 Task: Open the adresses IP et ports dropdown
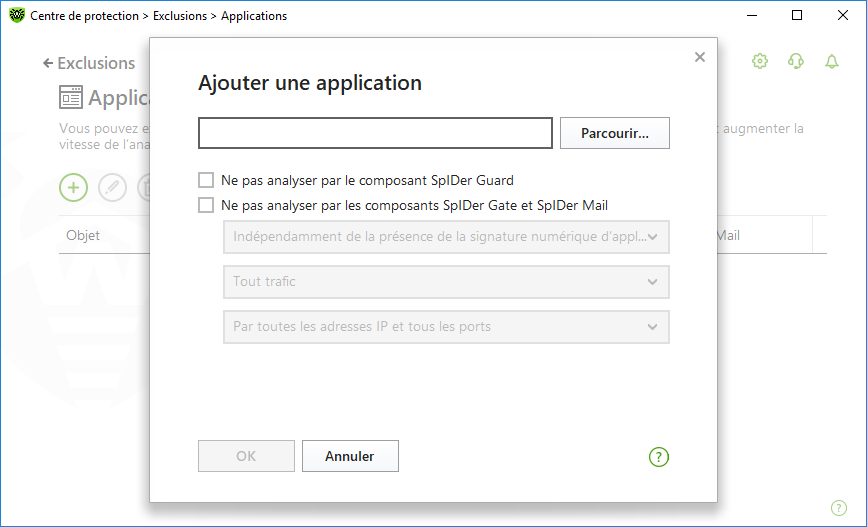[x=446, y=326]
